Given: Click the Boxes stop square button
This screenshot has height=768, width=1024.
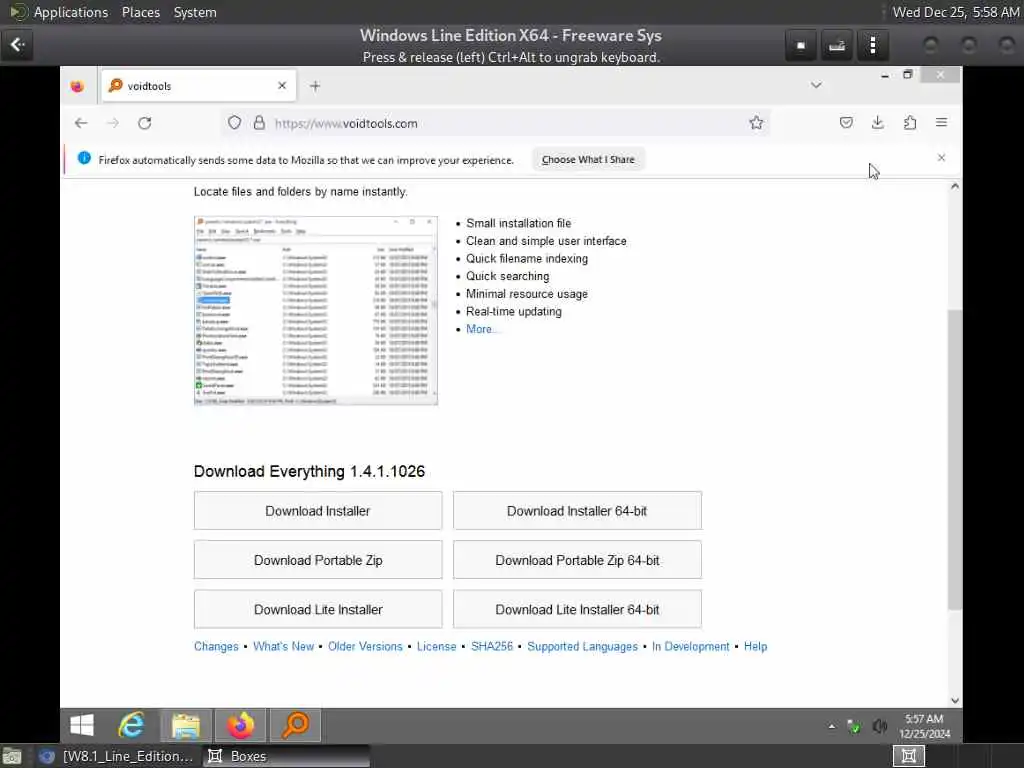Looking at the screenshot, I should [801, 45].
